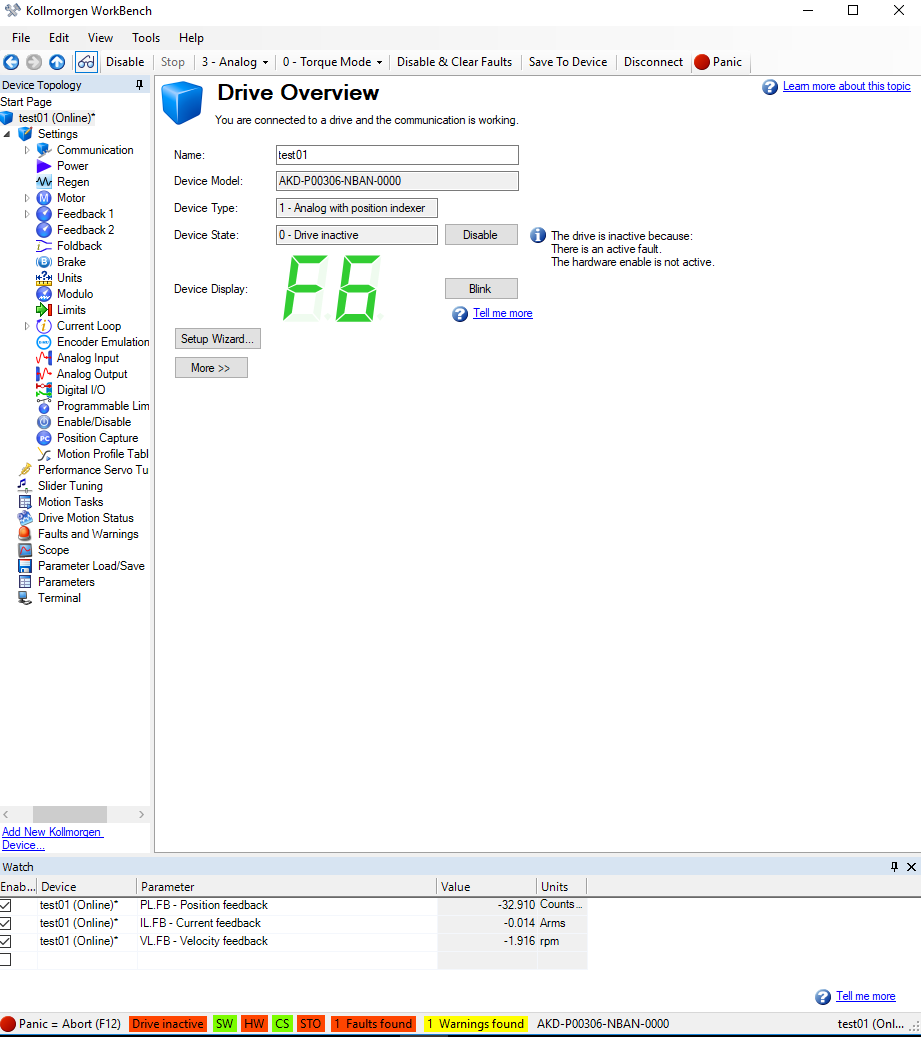Go back with the blue back arrow
This screenshot has height=1037, width=924.
tap(11, 62)
